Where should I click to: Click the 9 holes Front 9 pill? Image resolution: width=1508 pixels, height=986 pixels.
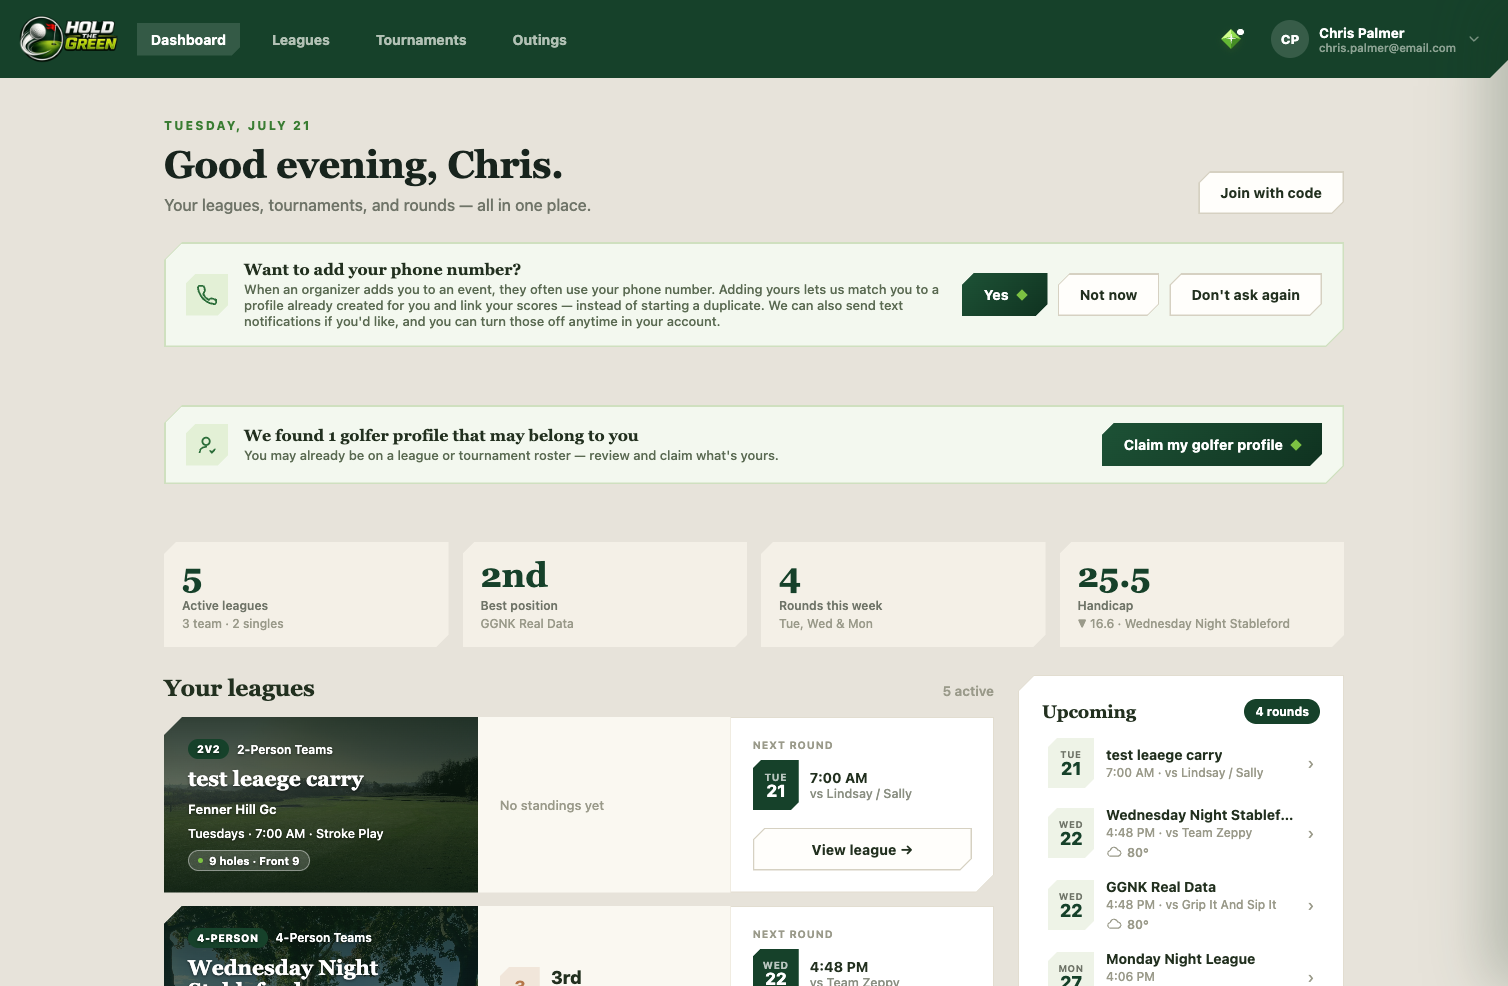[249, 861]
